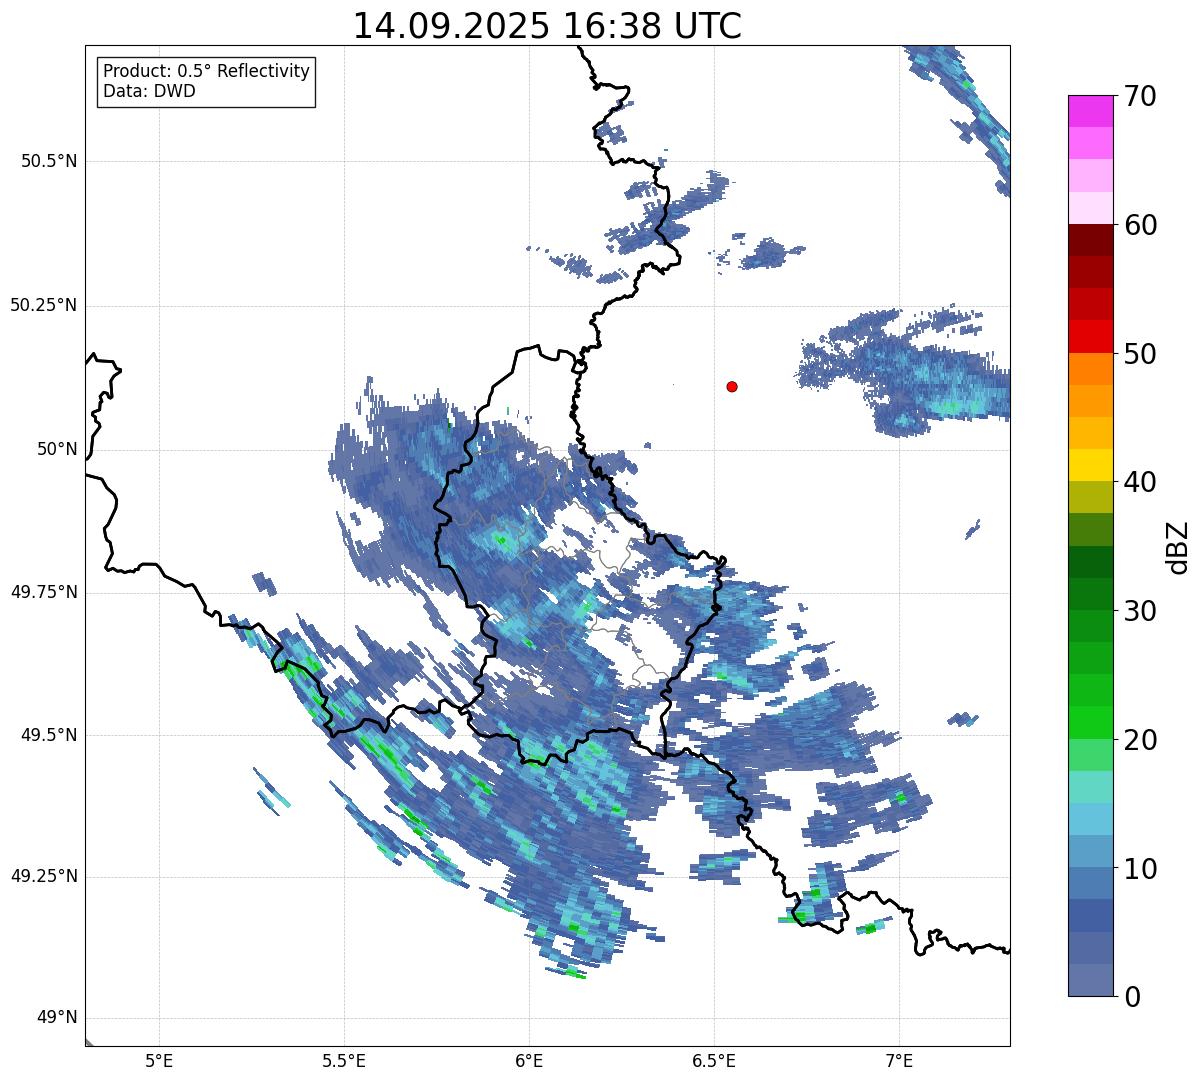Click the longitude label 5.5°E

click(x=344, y=1060)
